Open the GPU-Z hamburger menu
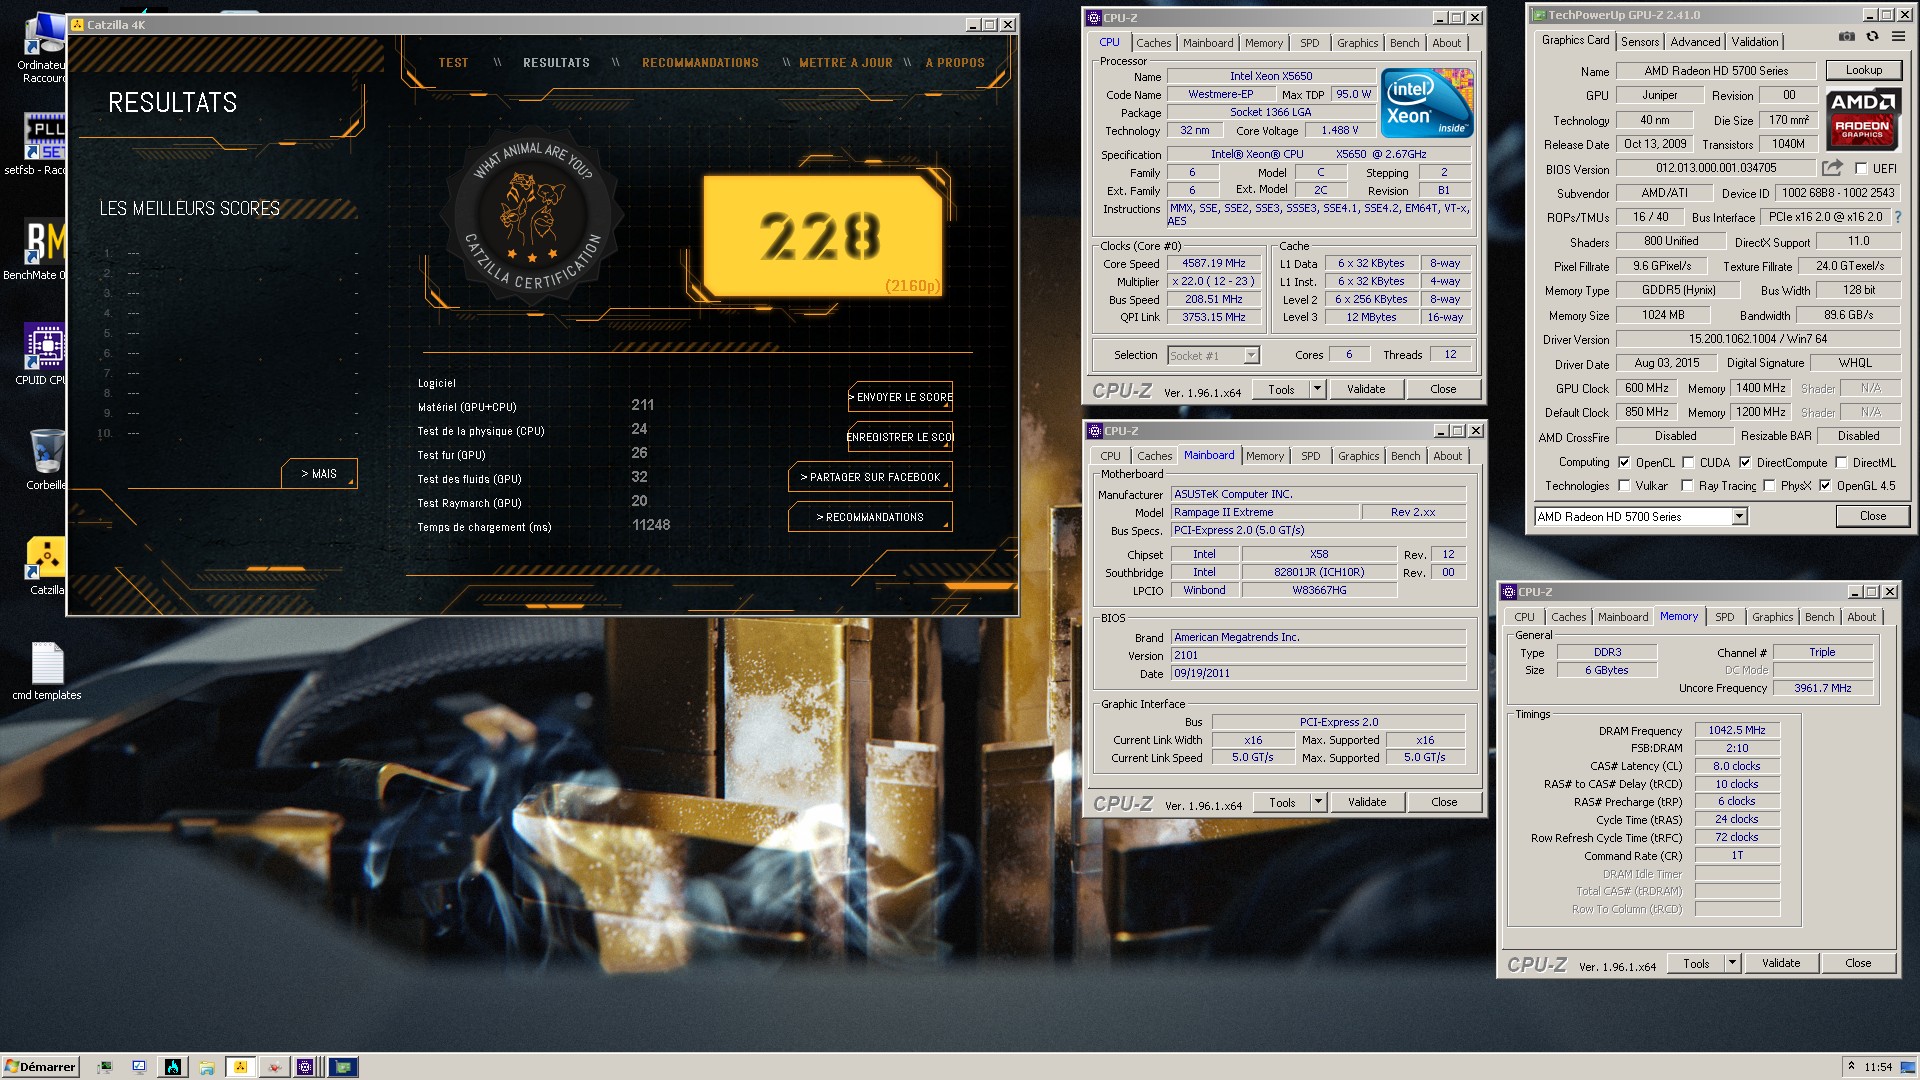 1898,37
